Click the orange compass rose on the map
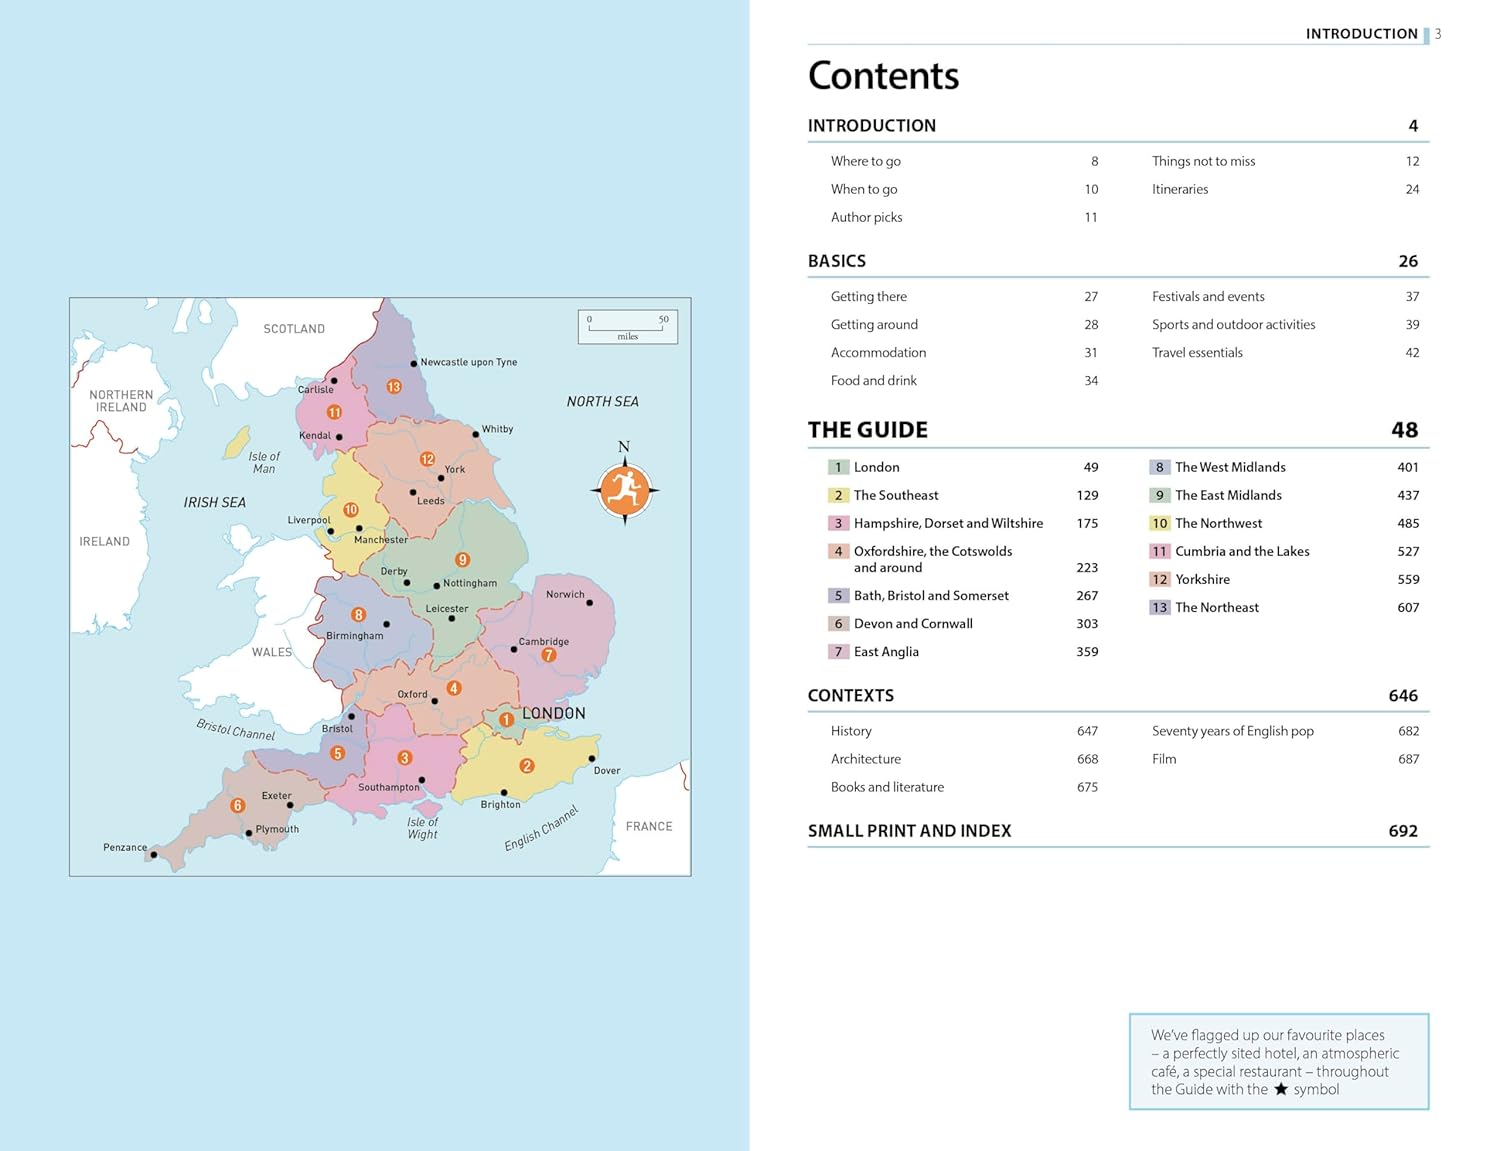 625,490
